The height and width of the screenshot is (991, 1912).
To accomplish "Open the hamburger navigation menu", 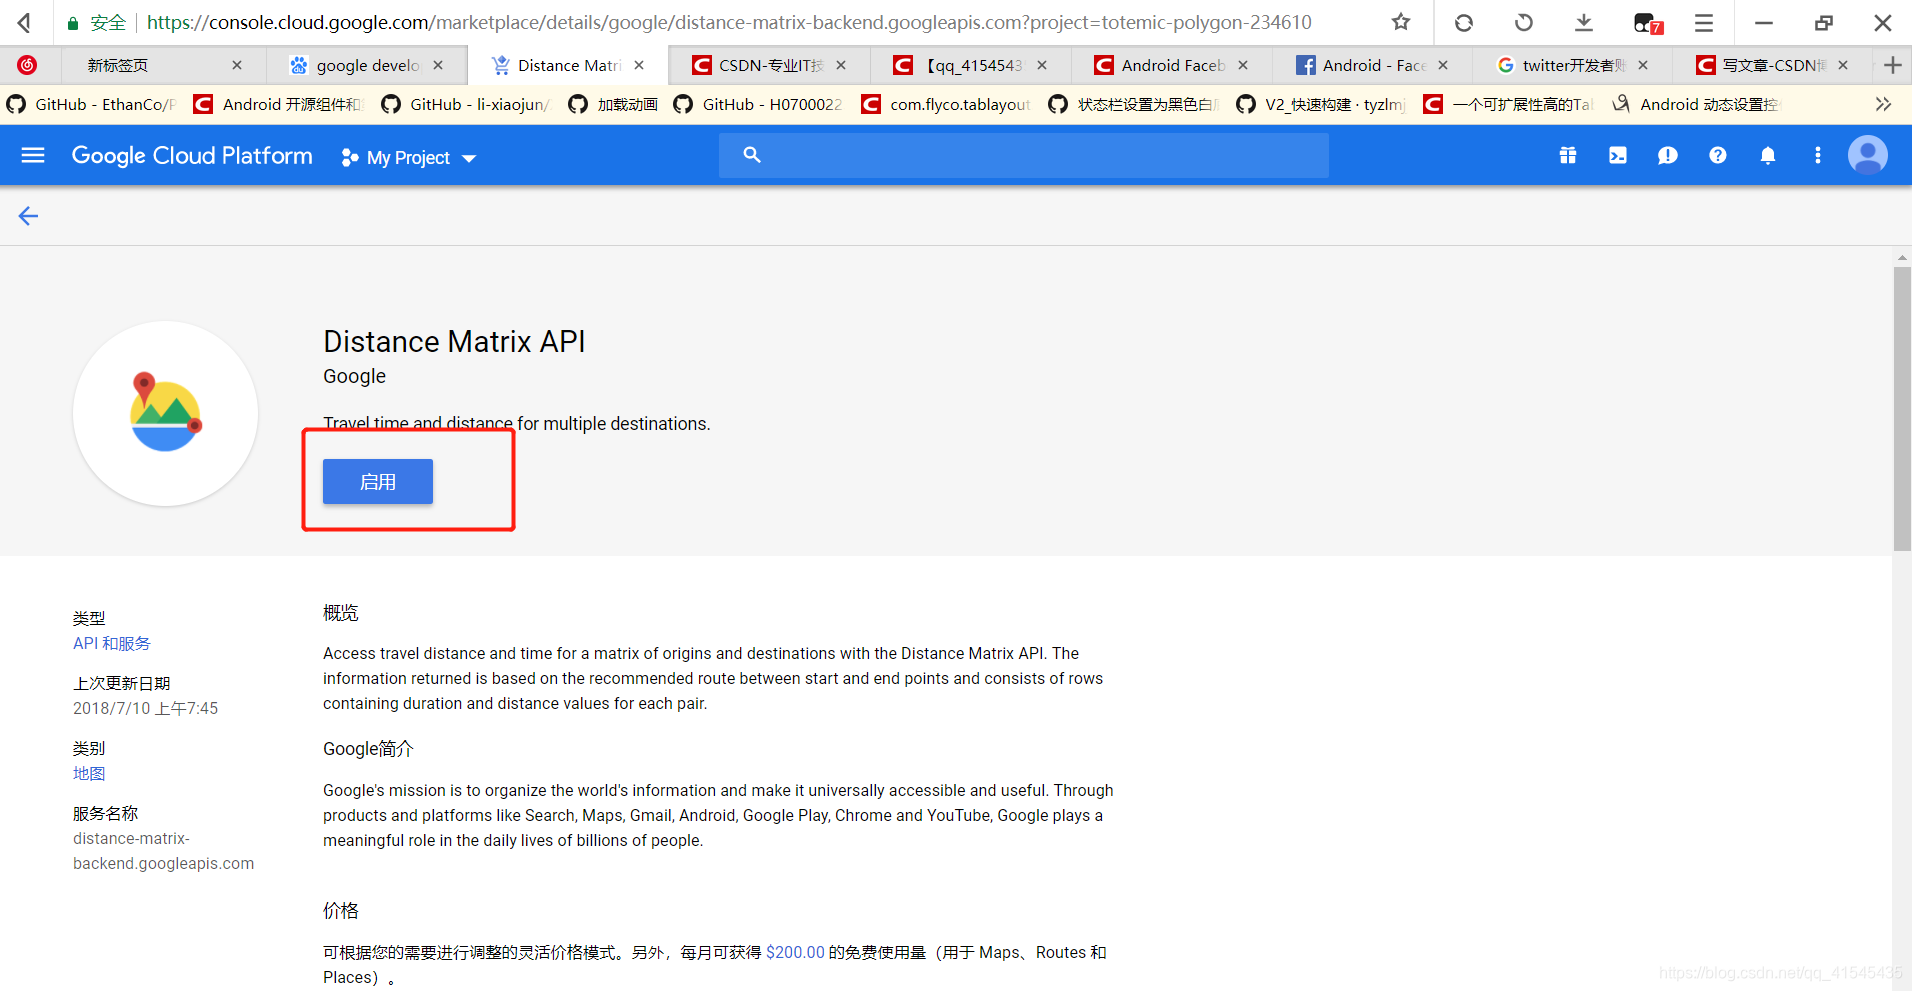I will click(33, 155).
